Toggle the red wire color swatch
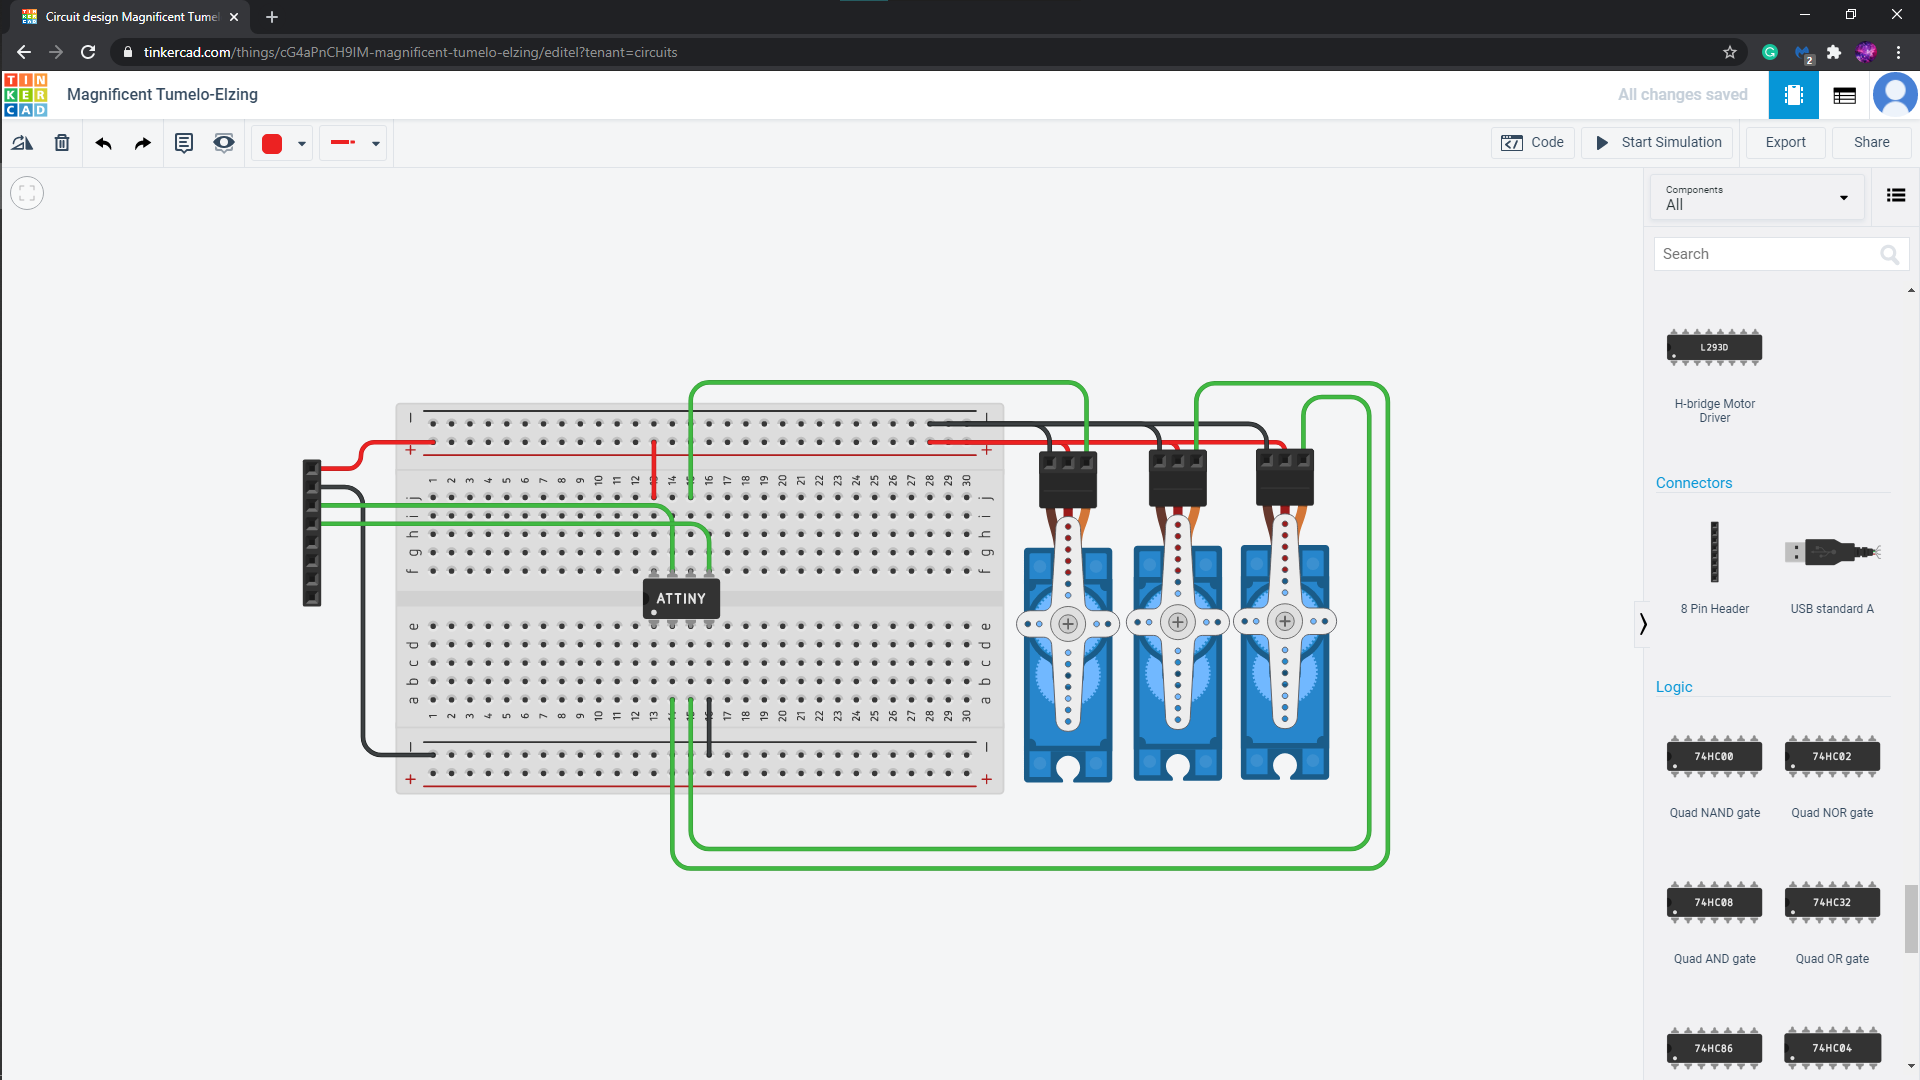1920x1080 pixels. coord(273,142)
